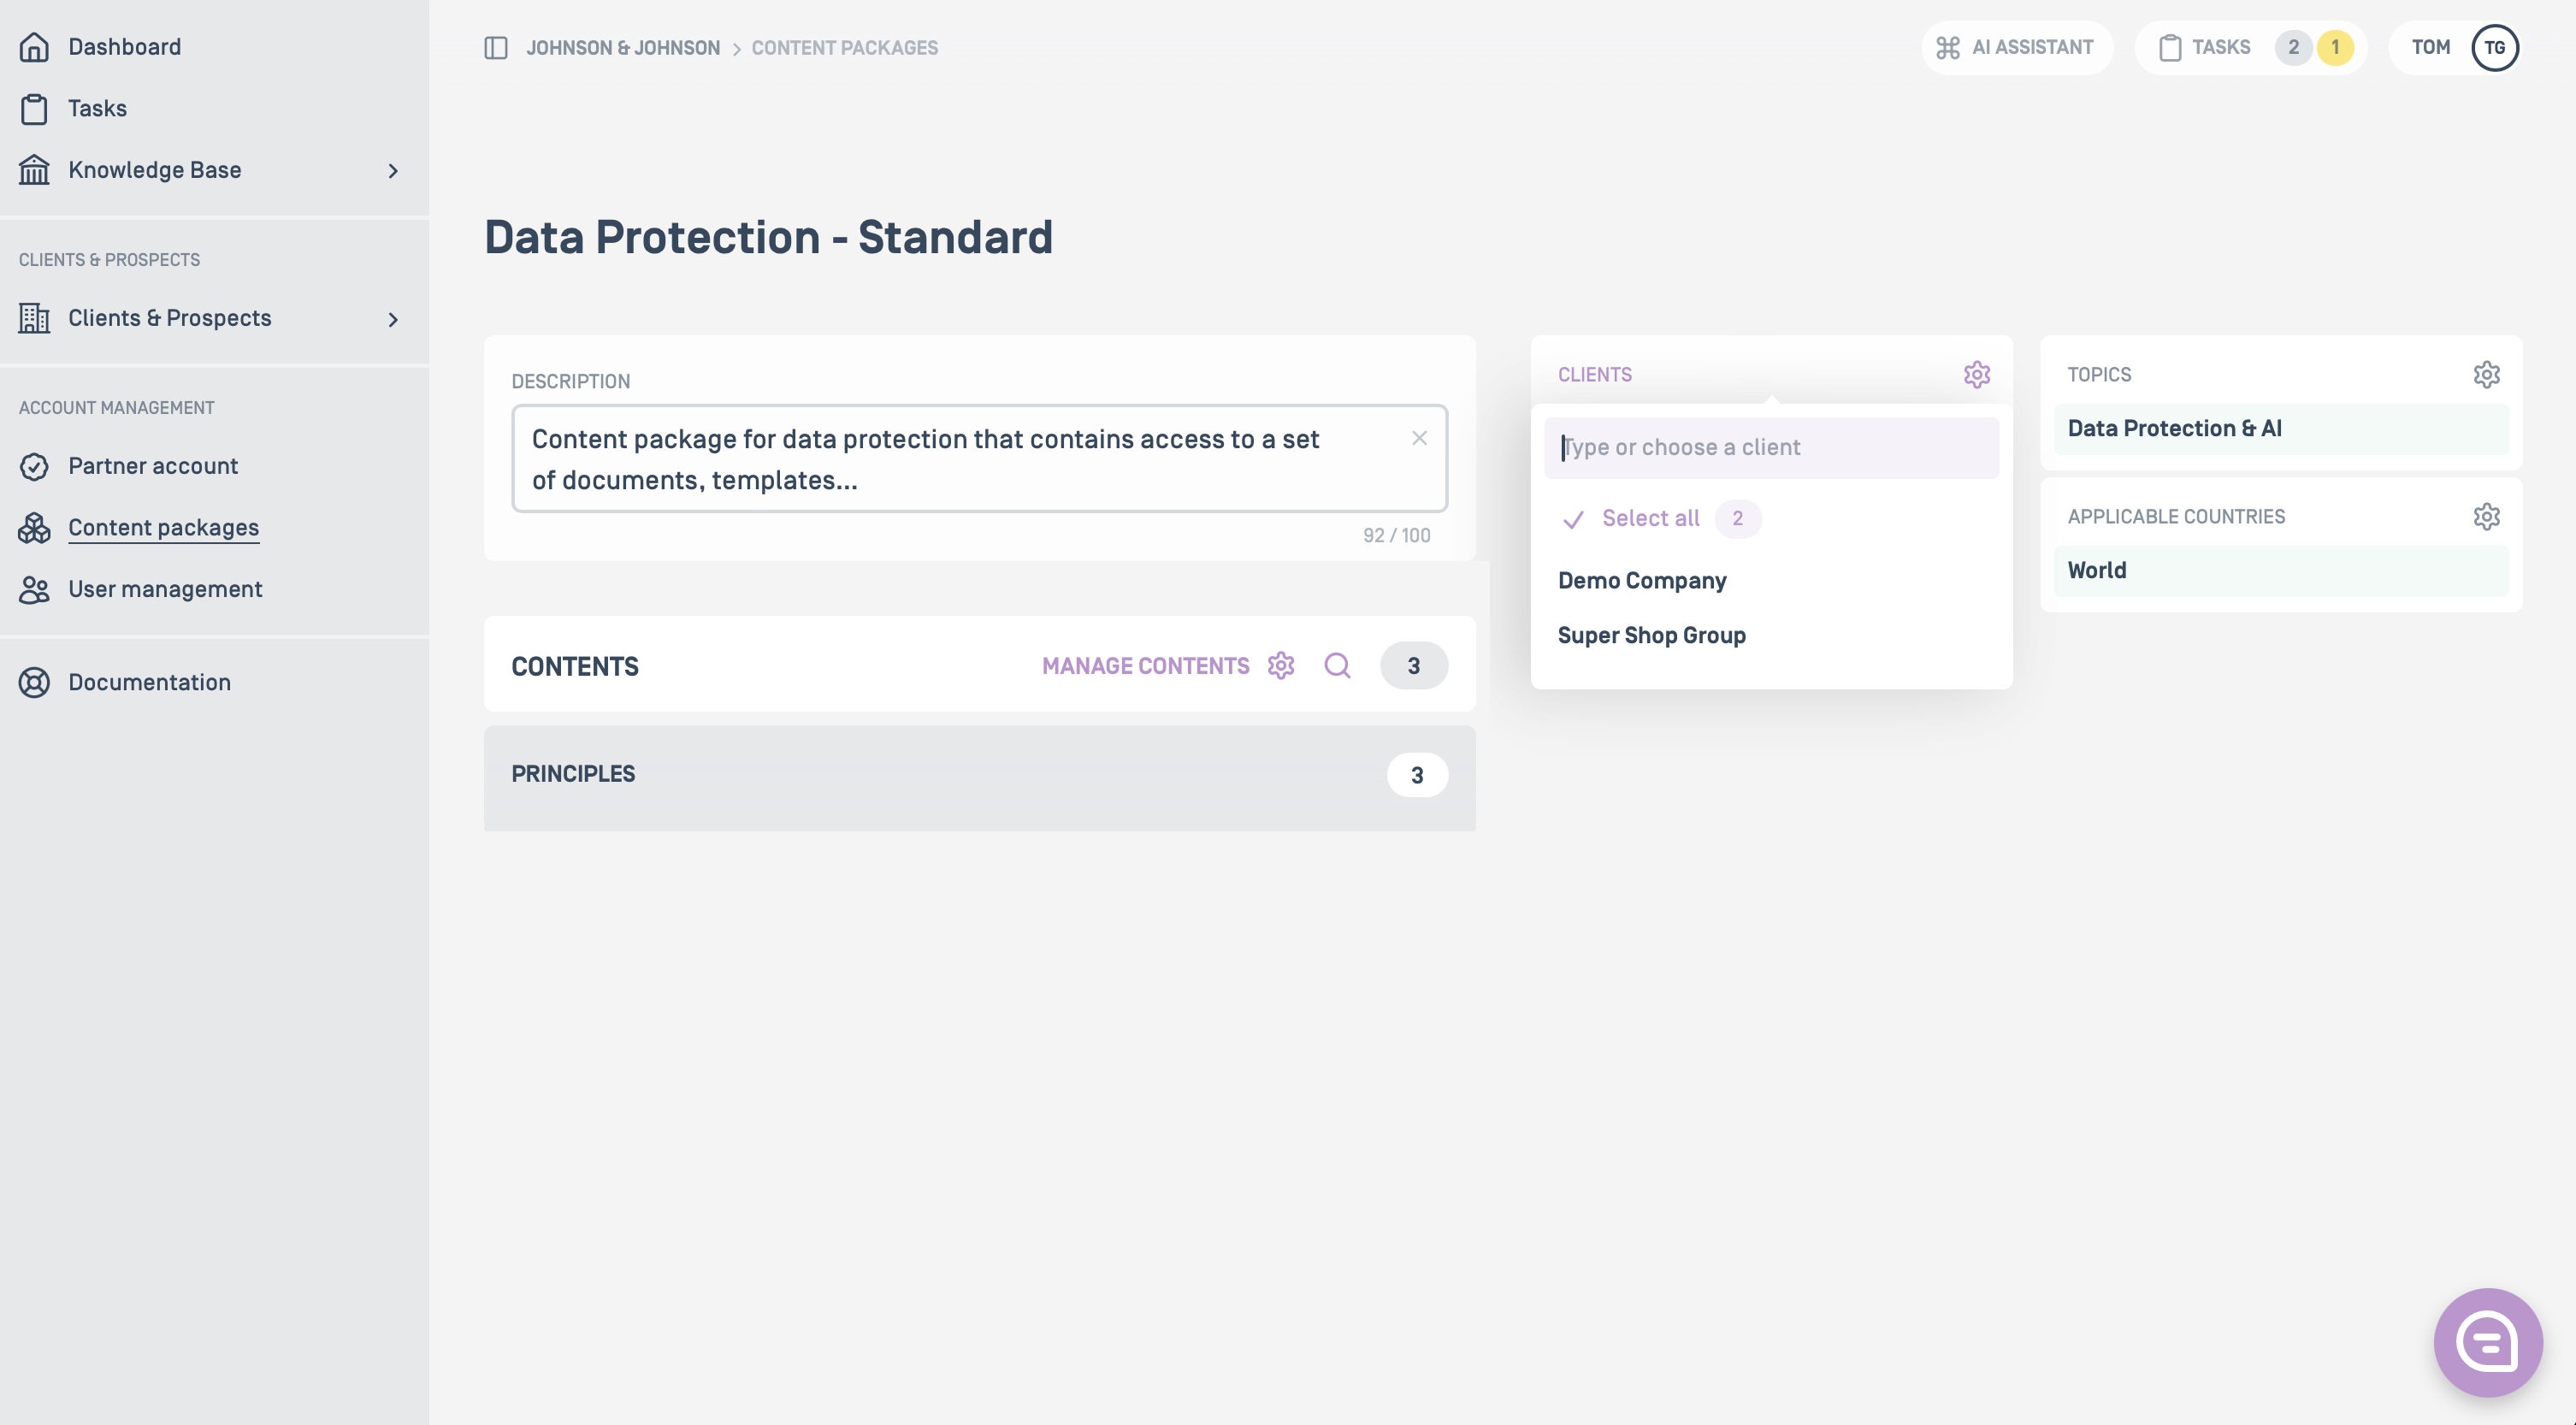2576x1425 pixels.
Task: Click the Data Protection & AI topic
Action: pos(2280,429)
